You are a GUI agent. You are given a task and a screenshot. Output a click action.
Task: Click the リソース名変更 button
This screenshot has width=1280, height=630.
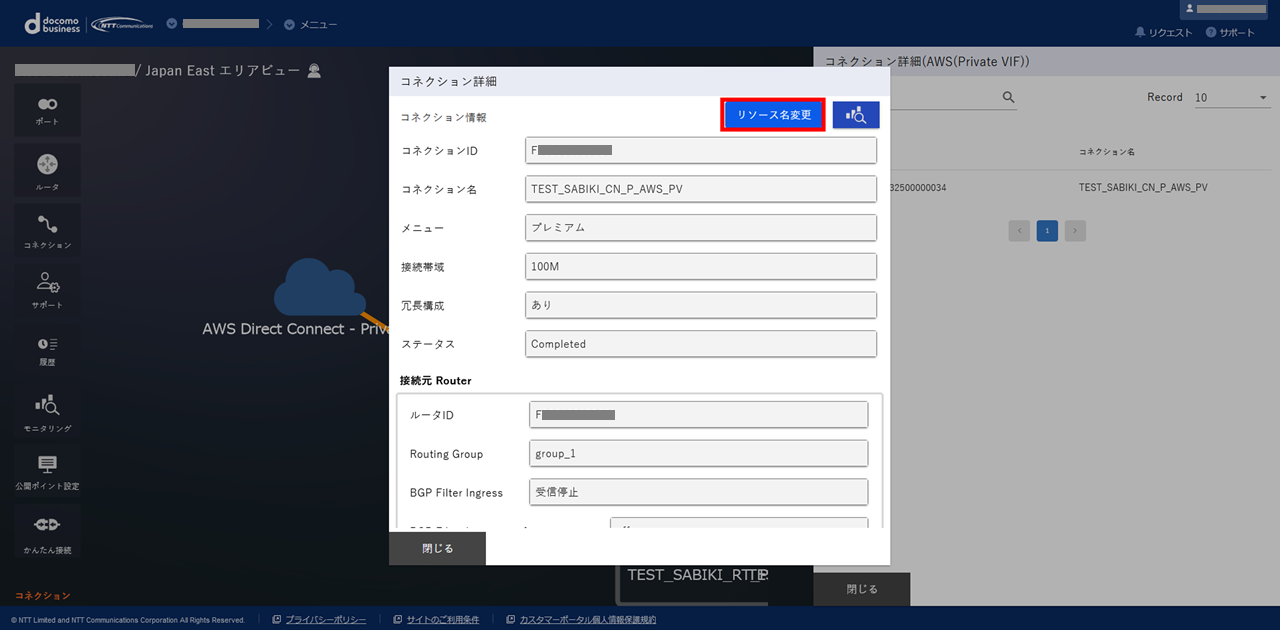[774, 115]
